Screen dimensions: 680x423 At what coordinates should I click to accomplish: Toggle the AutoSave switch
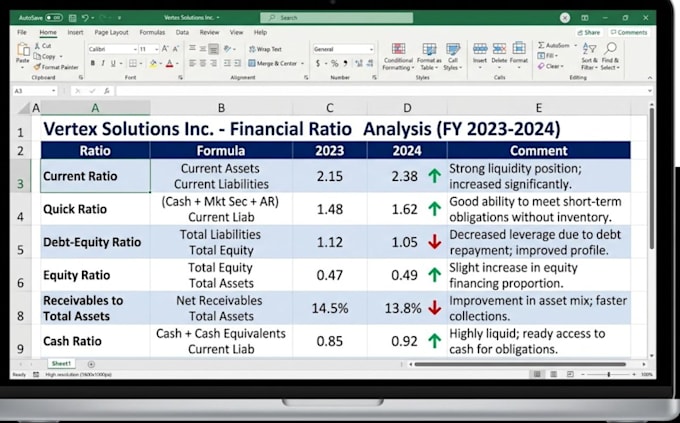click(54, 18)
